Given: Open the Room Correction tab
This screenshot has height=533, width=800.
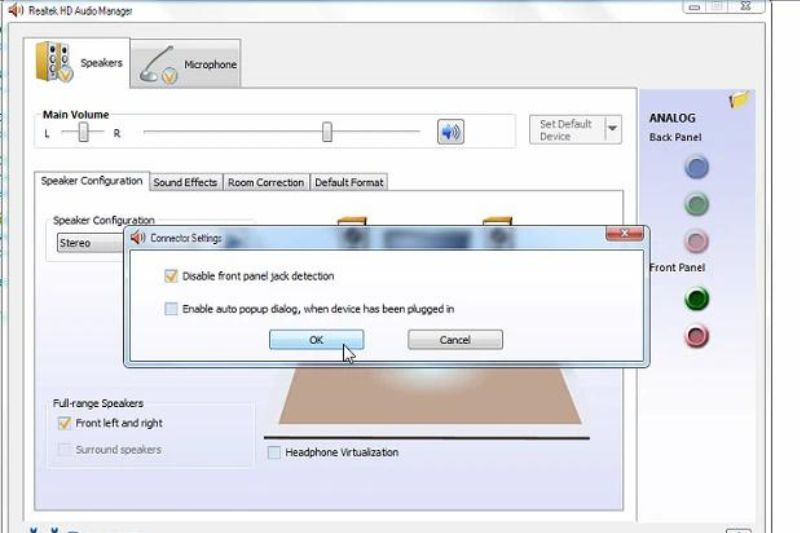Looking at the screenshot, I should 266,182.
